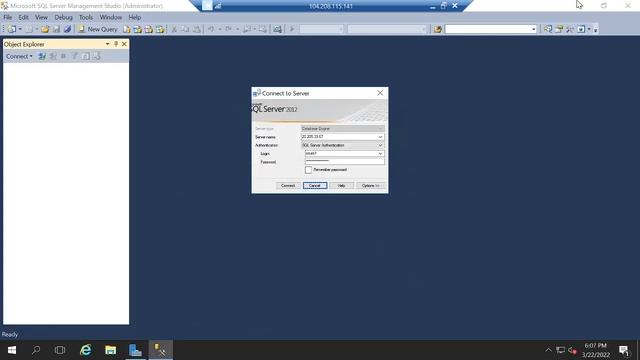This screenshot has width=640, height=360.
Task: Close the Connect to Server dialog
Action: [x=380, y=93]
